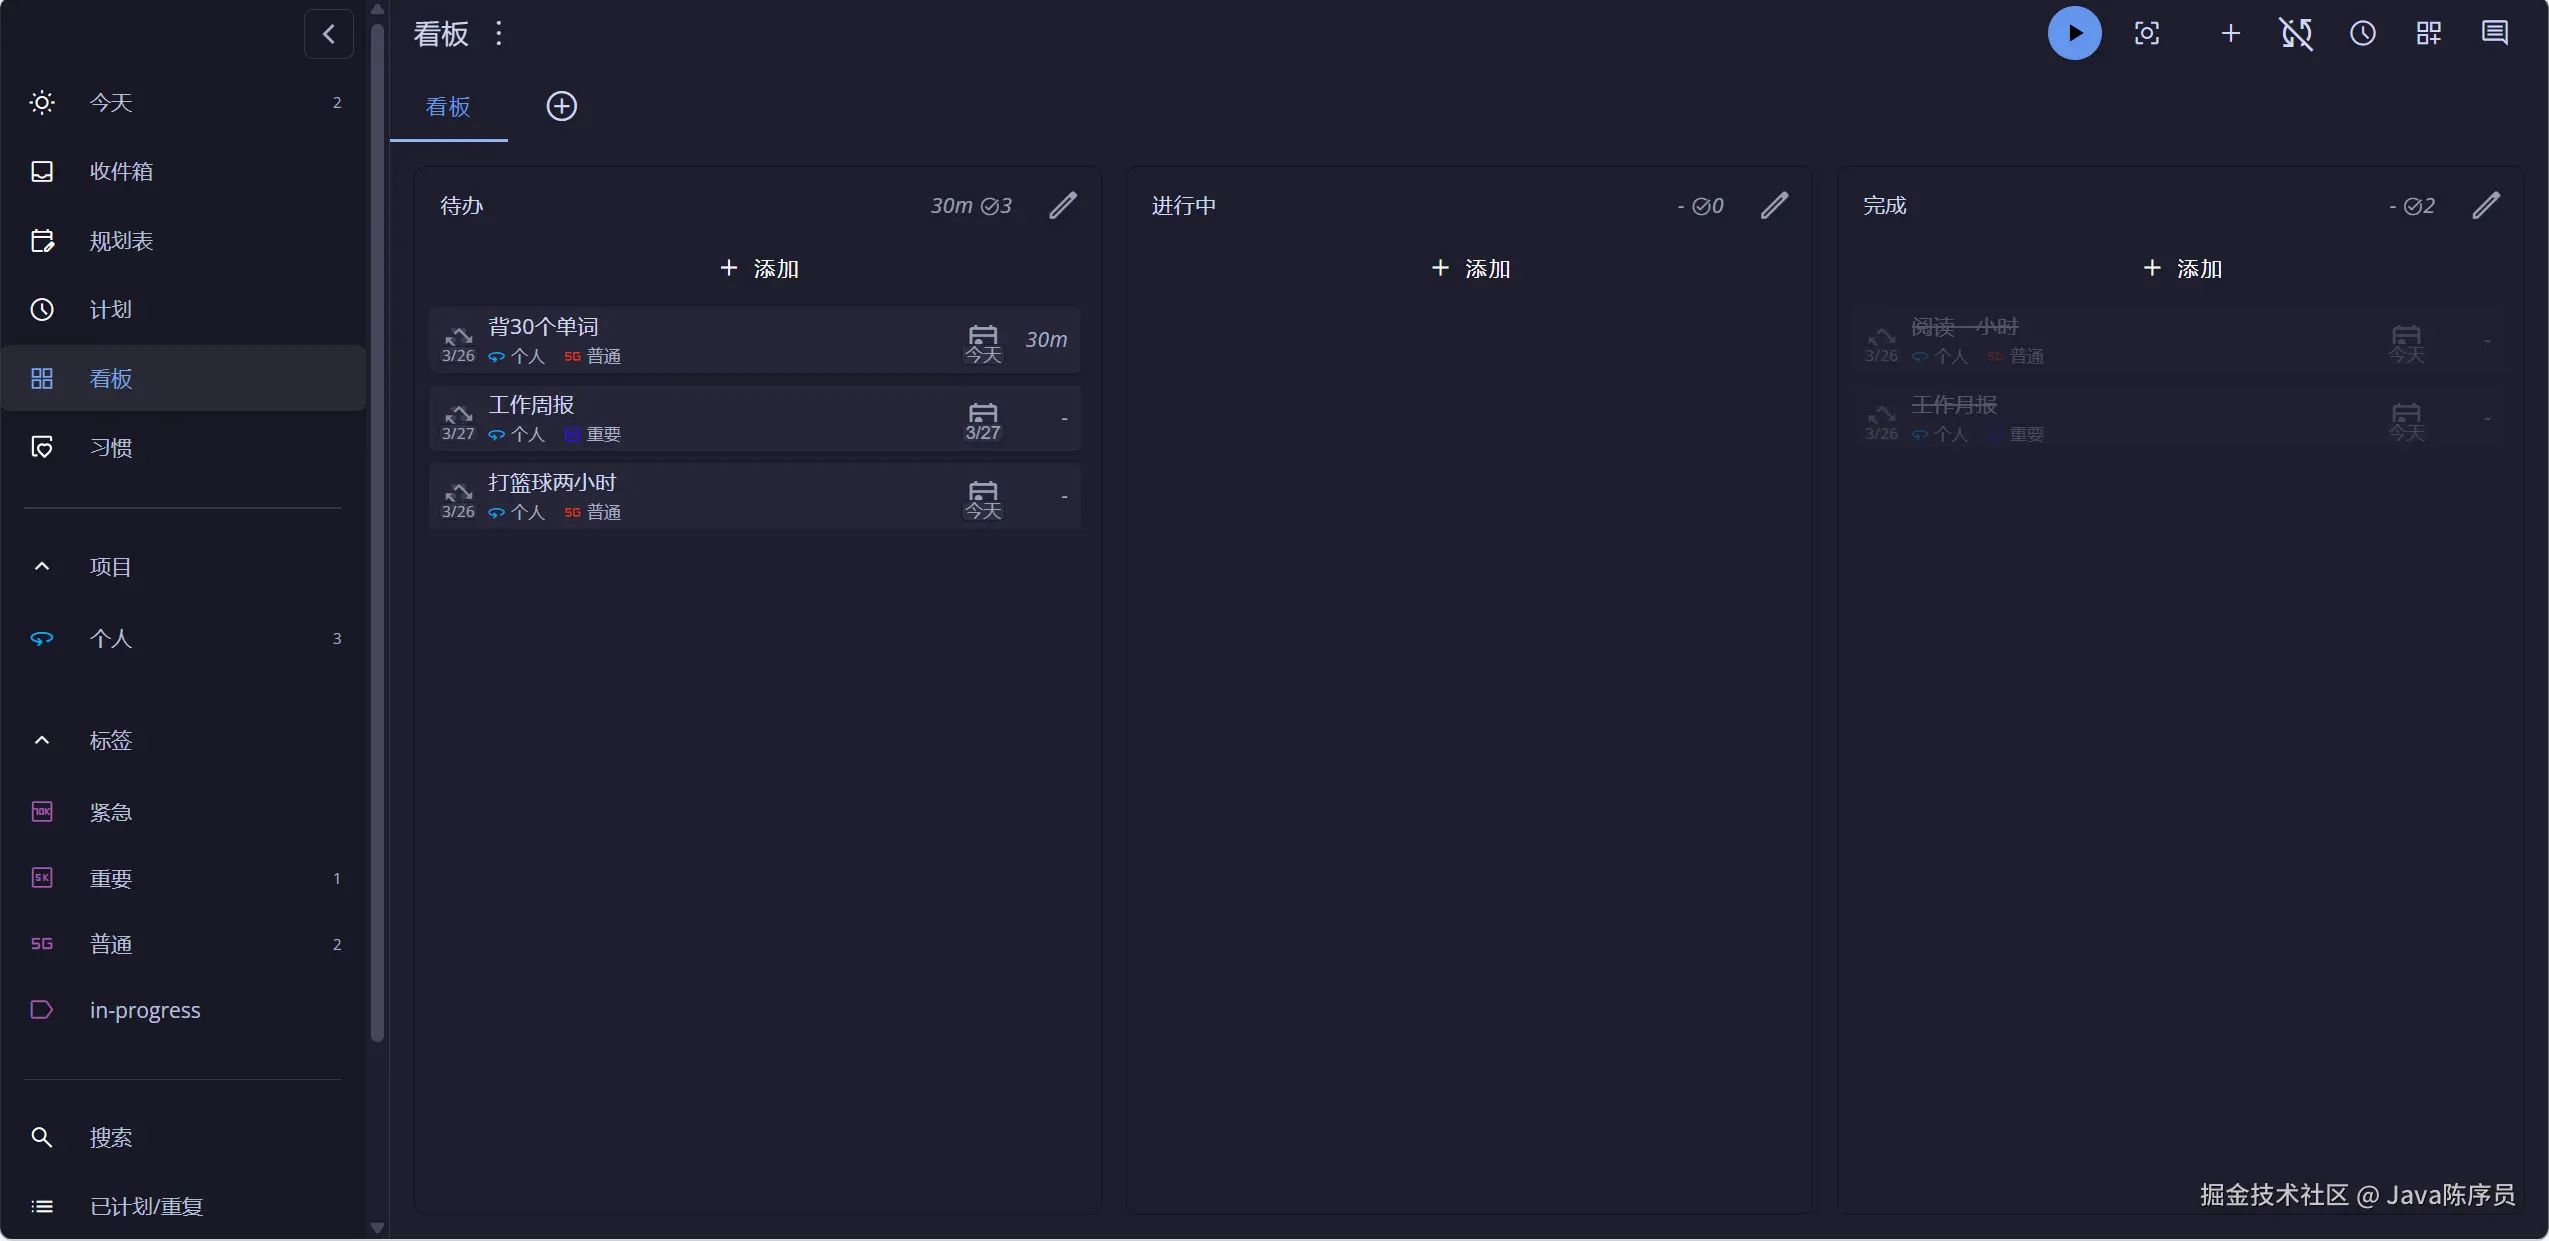2549x1241 pixels.
Task: Open the grid-plus boards icon
Action: tap(2429, 34)
